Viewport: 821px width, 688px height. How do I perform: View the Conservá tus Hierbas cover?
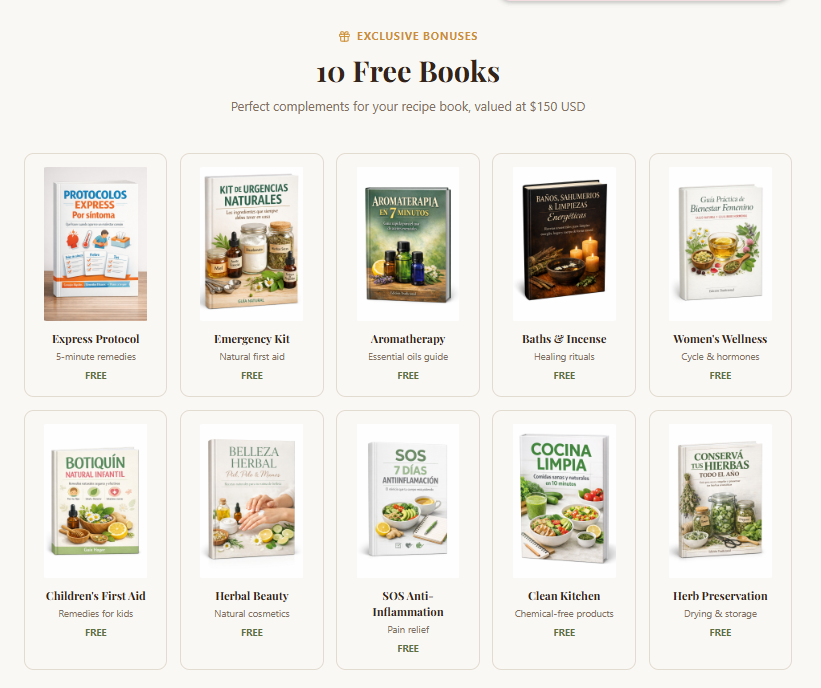tap(720, 501)
